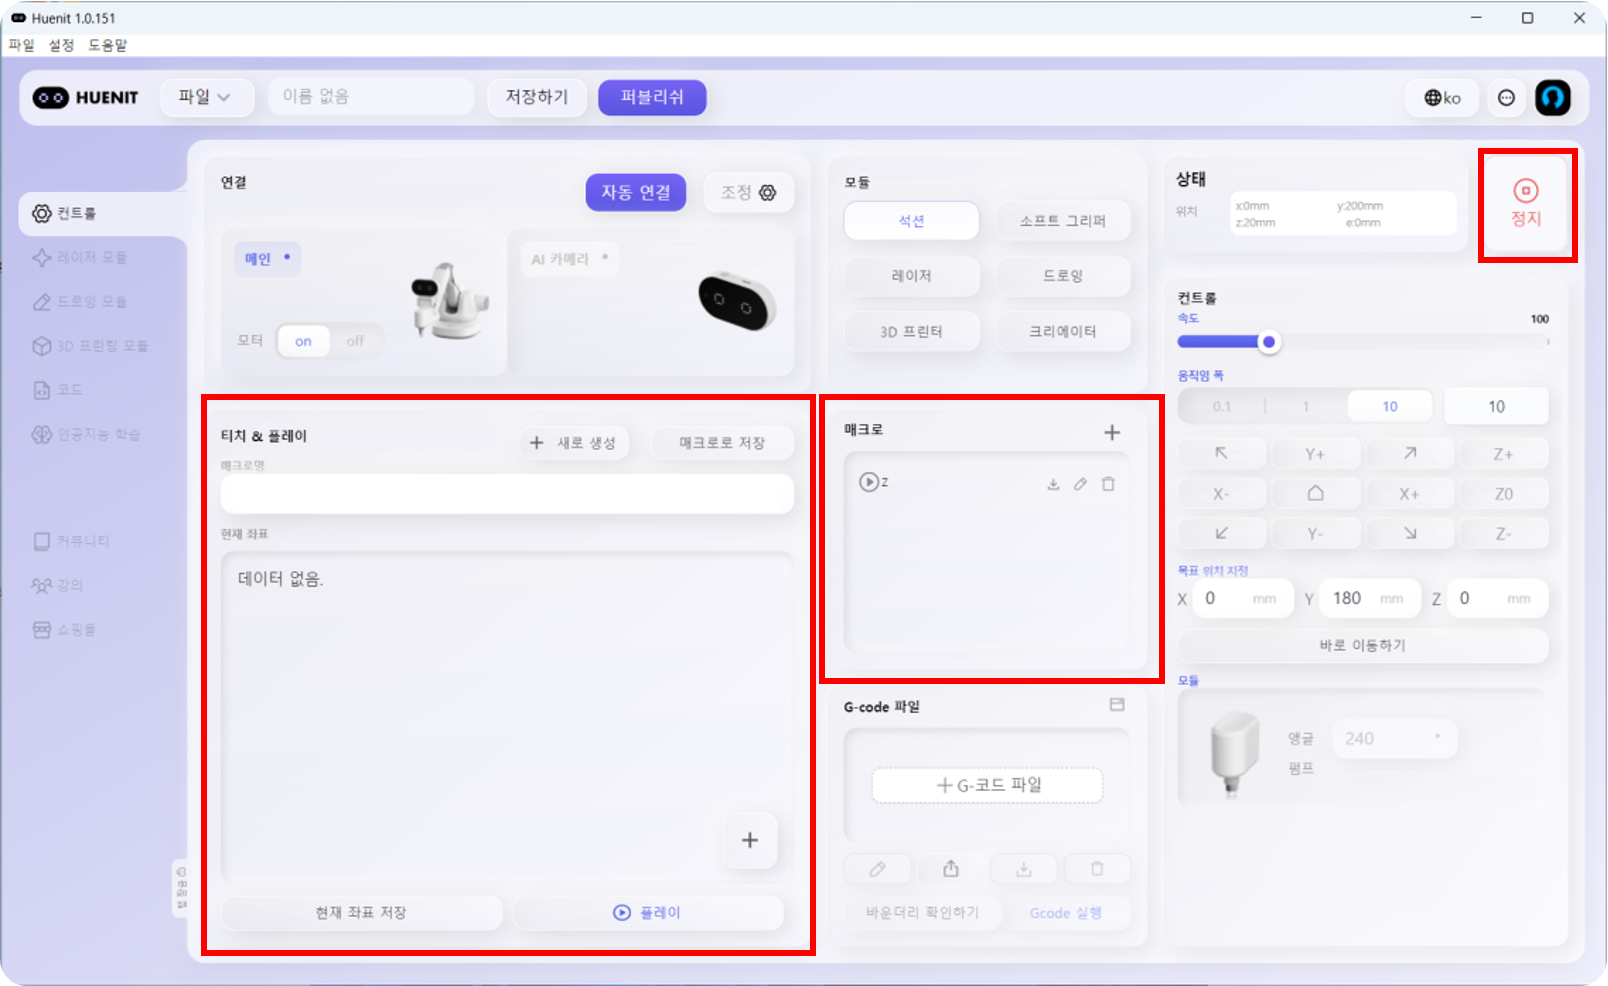Go to 레이저 모듈 in sidebar

point(91,257)
